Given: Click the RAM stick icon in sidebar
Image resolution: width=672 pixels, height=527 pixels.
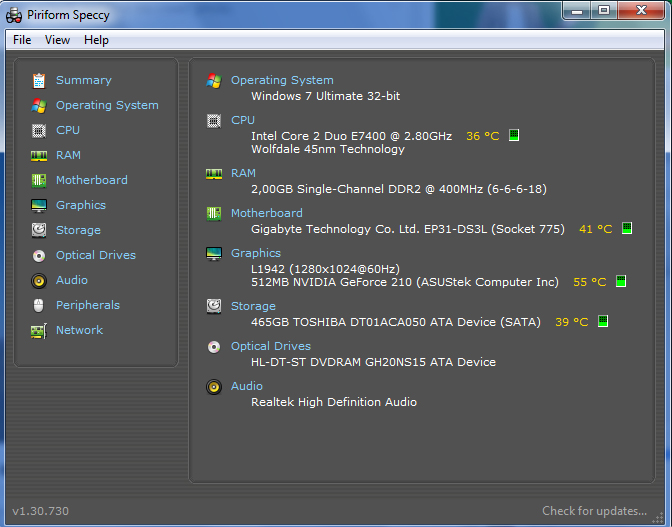Looking at the screenshot, I should coord(39,156).
